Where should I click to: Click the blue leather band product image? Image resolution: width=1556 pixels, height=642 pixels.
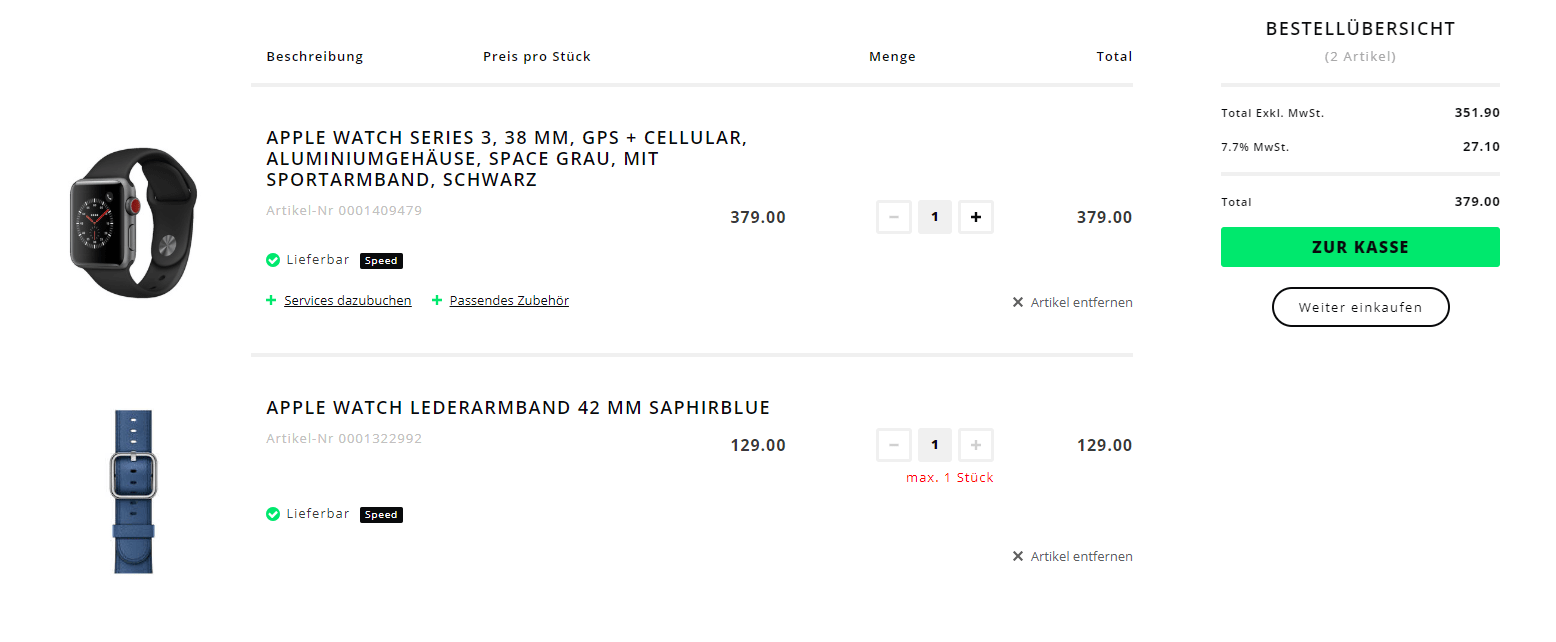pyautogui.click(x=133, y=491)
